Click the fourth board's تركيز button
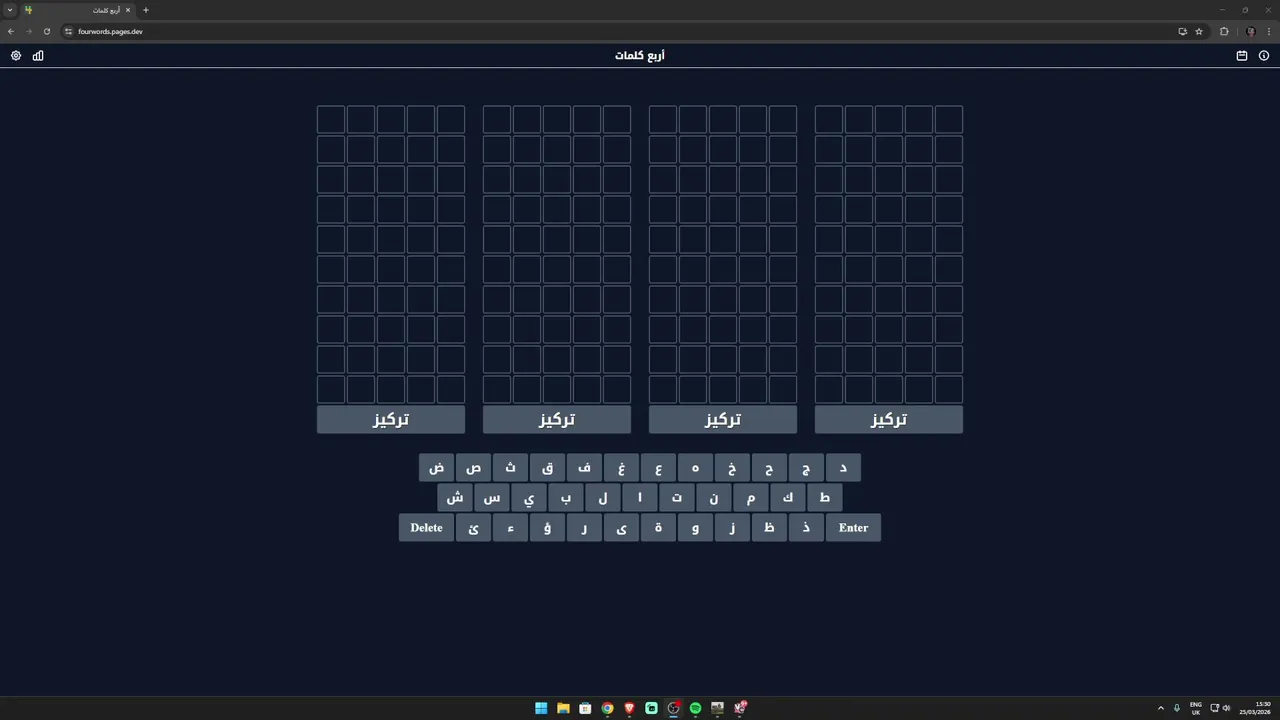Viewport: 1280px width, 720px height. (889, 419)
